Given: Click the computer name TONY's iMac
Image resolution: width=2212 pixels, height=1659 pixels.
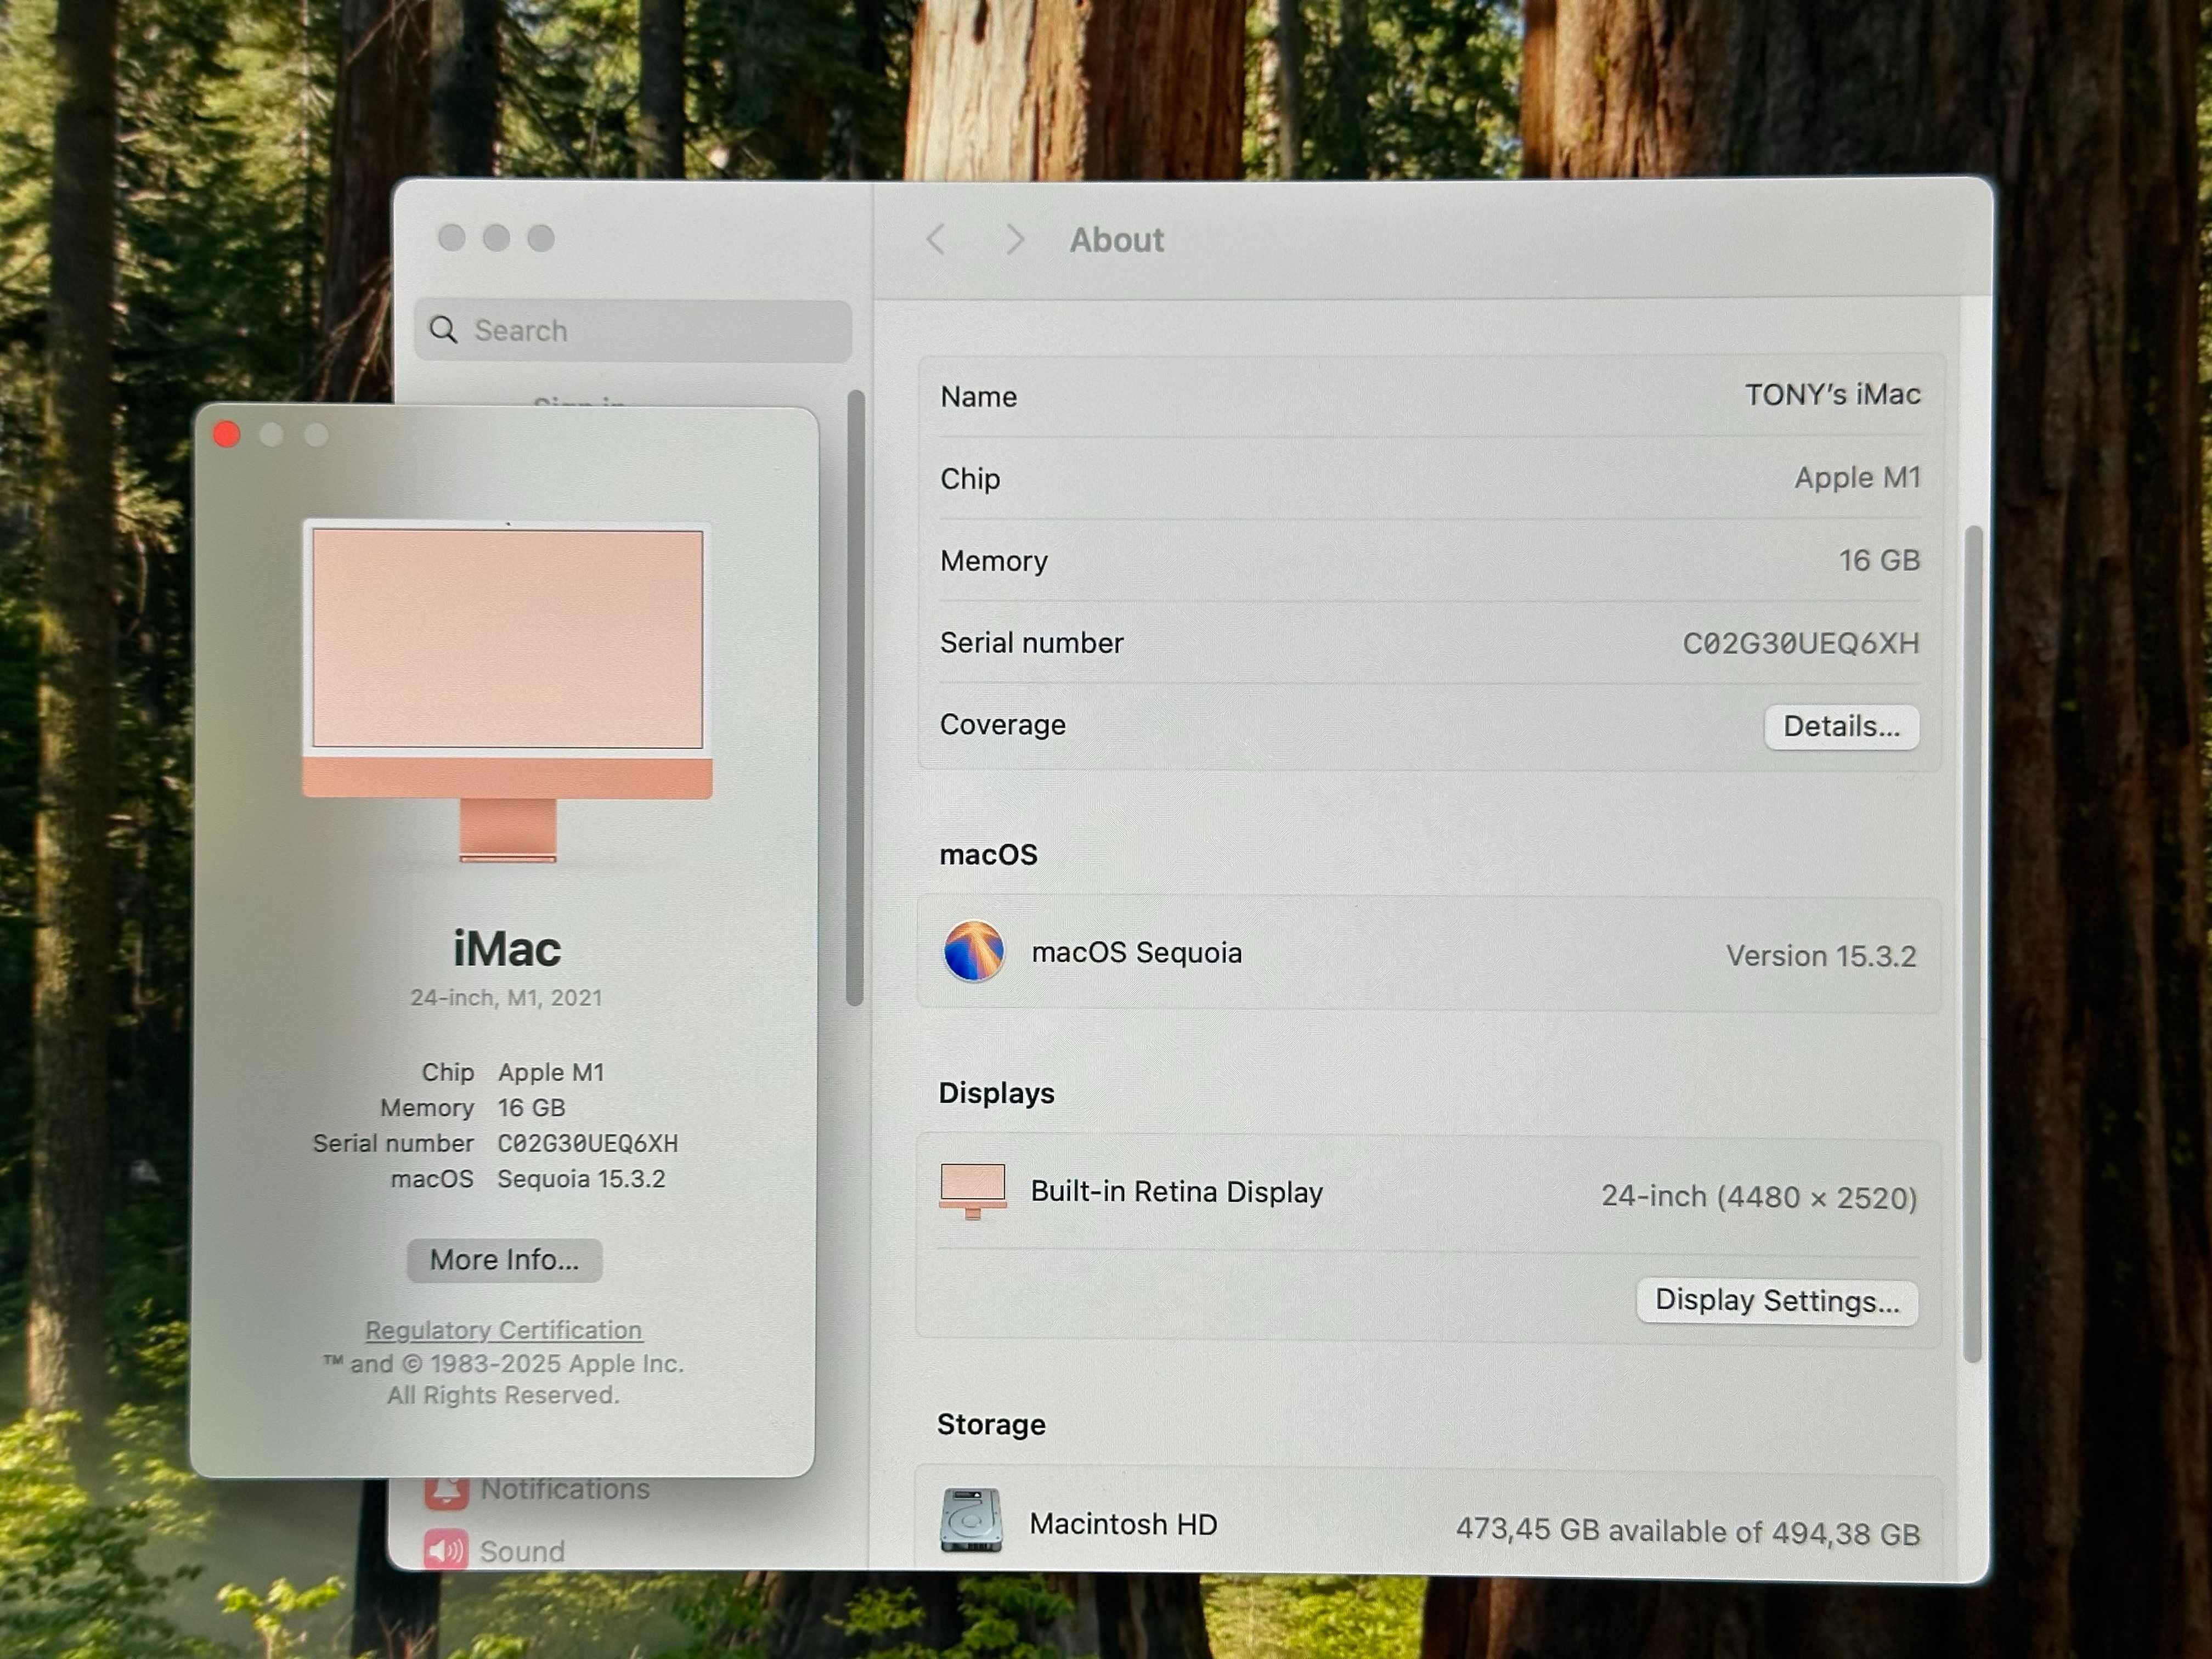Looking at the screenshot, I should [x=1832, y=395].
